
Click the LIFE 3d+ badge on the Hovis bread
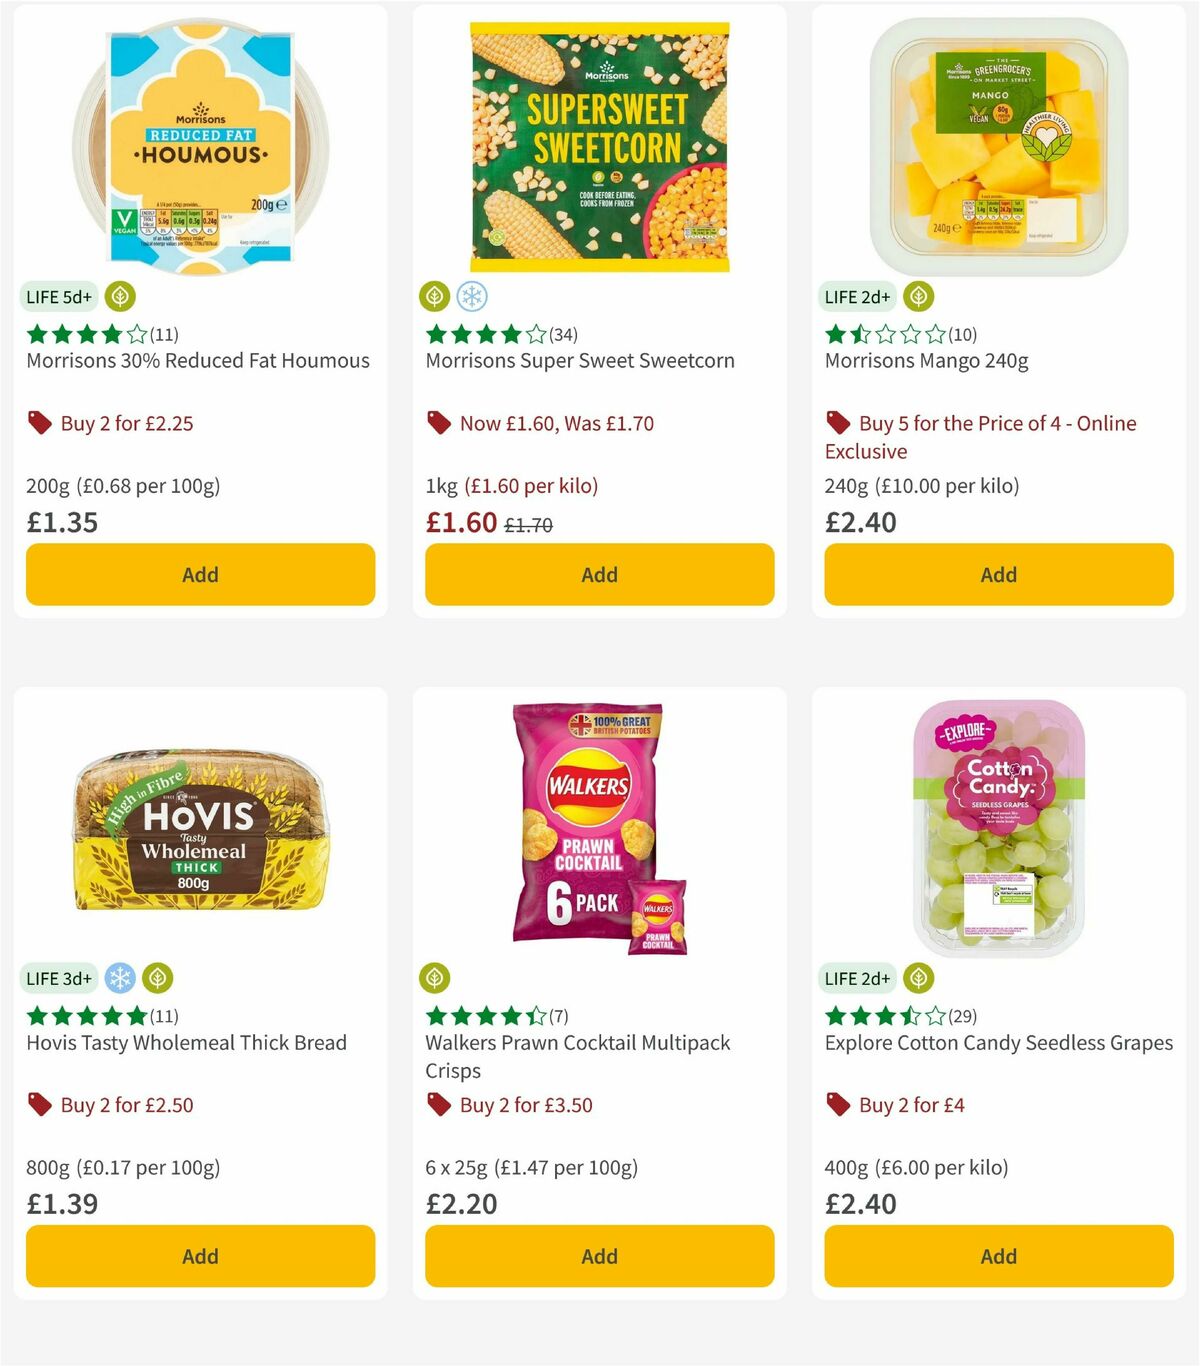click(60, 979)
